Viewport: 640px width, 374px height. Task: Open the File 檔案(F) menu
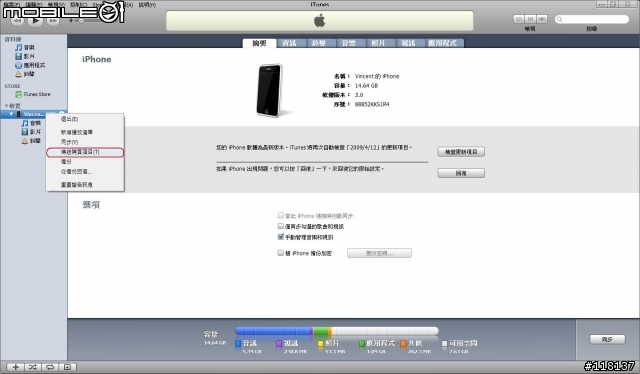(11, 4)
